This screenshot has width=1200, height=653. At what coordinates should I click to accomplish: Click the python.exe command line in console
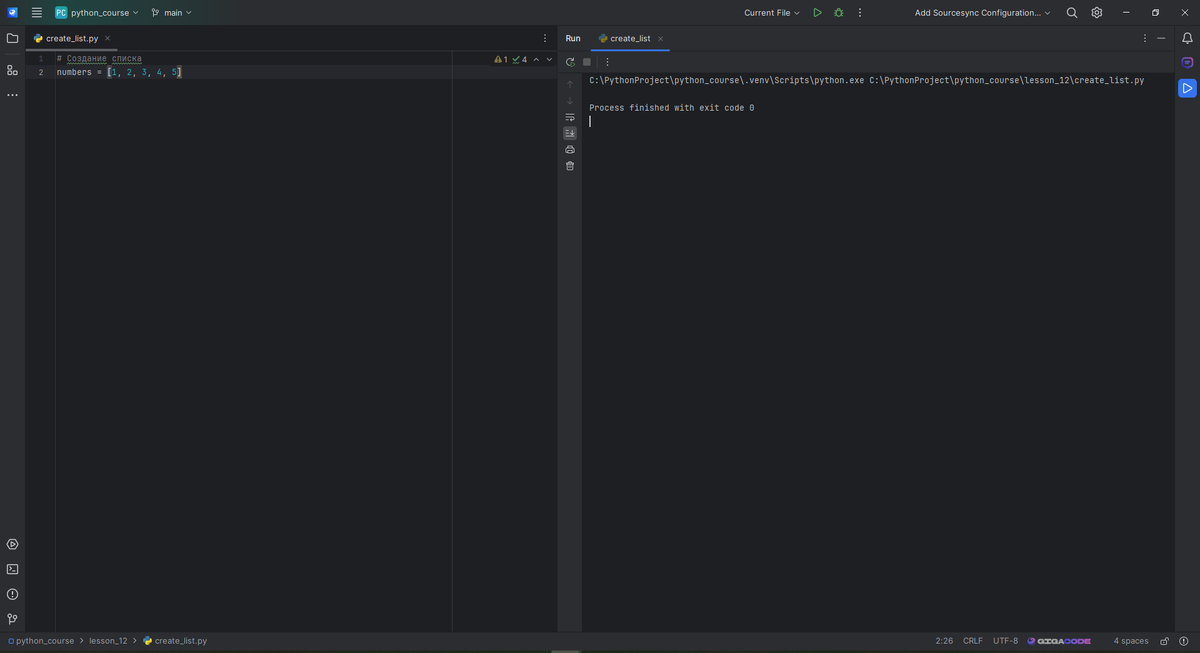click(867, 80)
